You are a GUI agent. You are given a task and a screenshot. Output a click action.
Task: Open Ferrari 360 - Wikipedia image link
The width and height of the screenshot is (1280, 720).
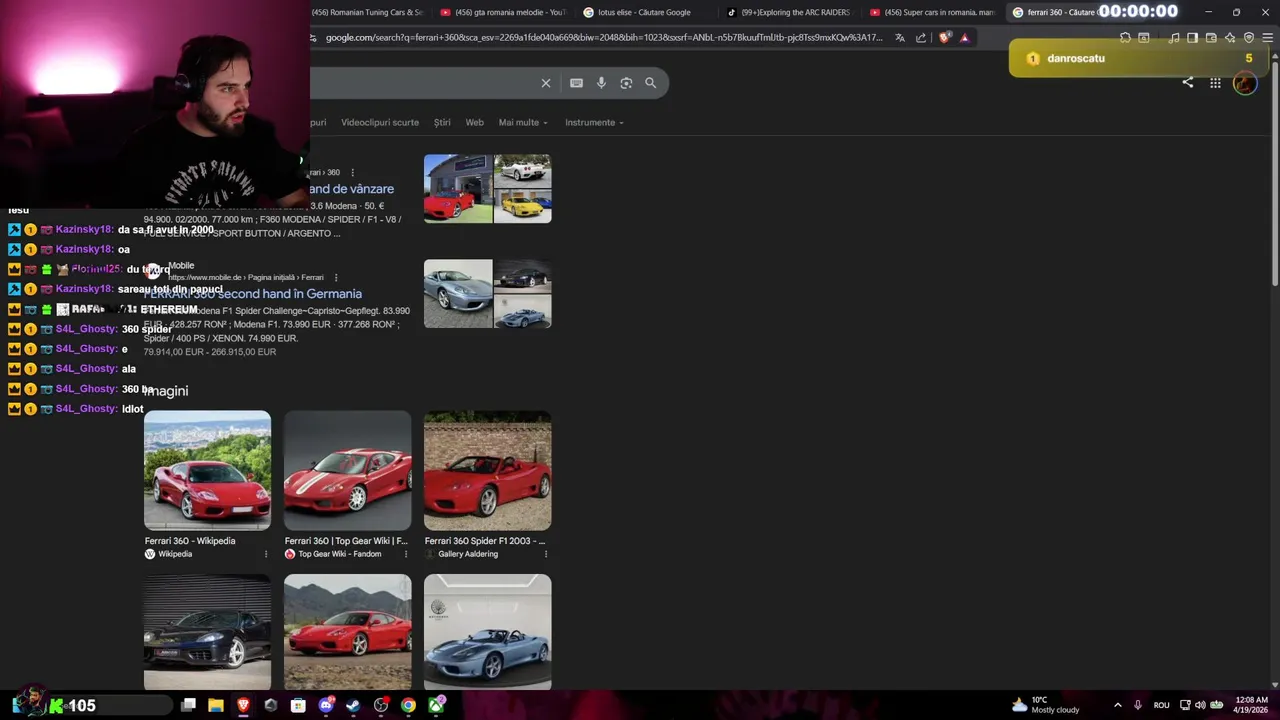pyautogui.click(x=190, y=541)
